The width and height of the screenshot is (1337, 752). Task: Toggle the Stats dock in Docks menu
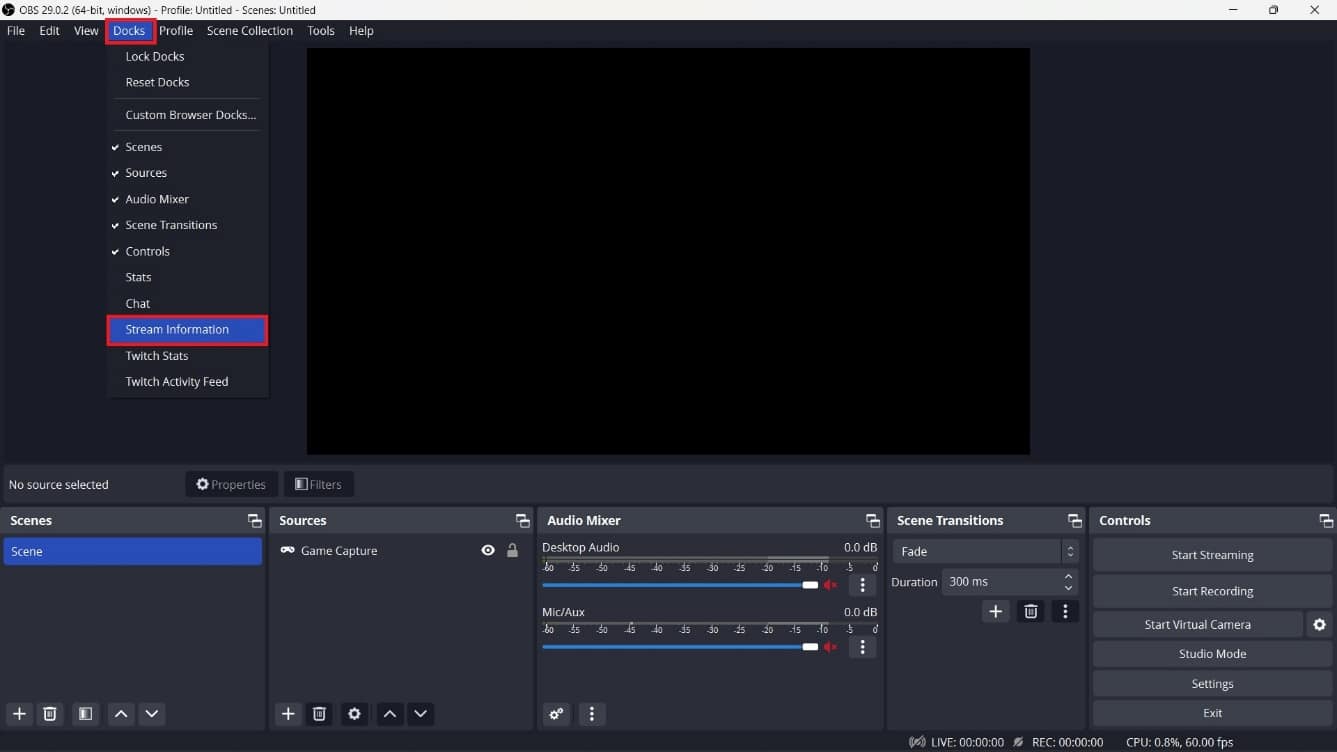click(x=138, y=277)
